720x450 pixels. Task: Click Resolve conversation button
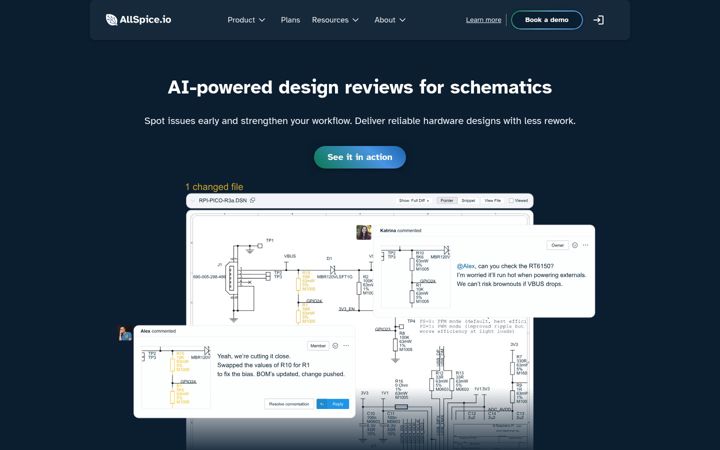tap(289, 404)
